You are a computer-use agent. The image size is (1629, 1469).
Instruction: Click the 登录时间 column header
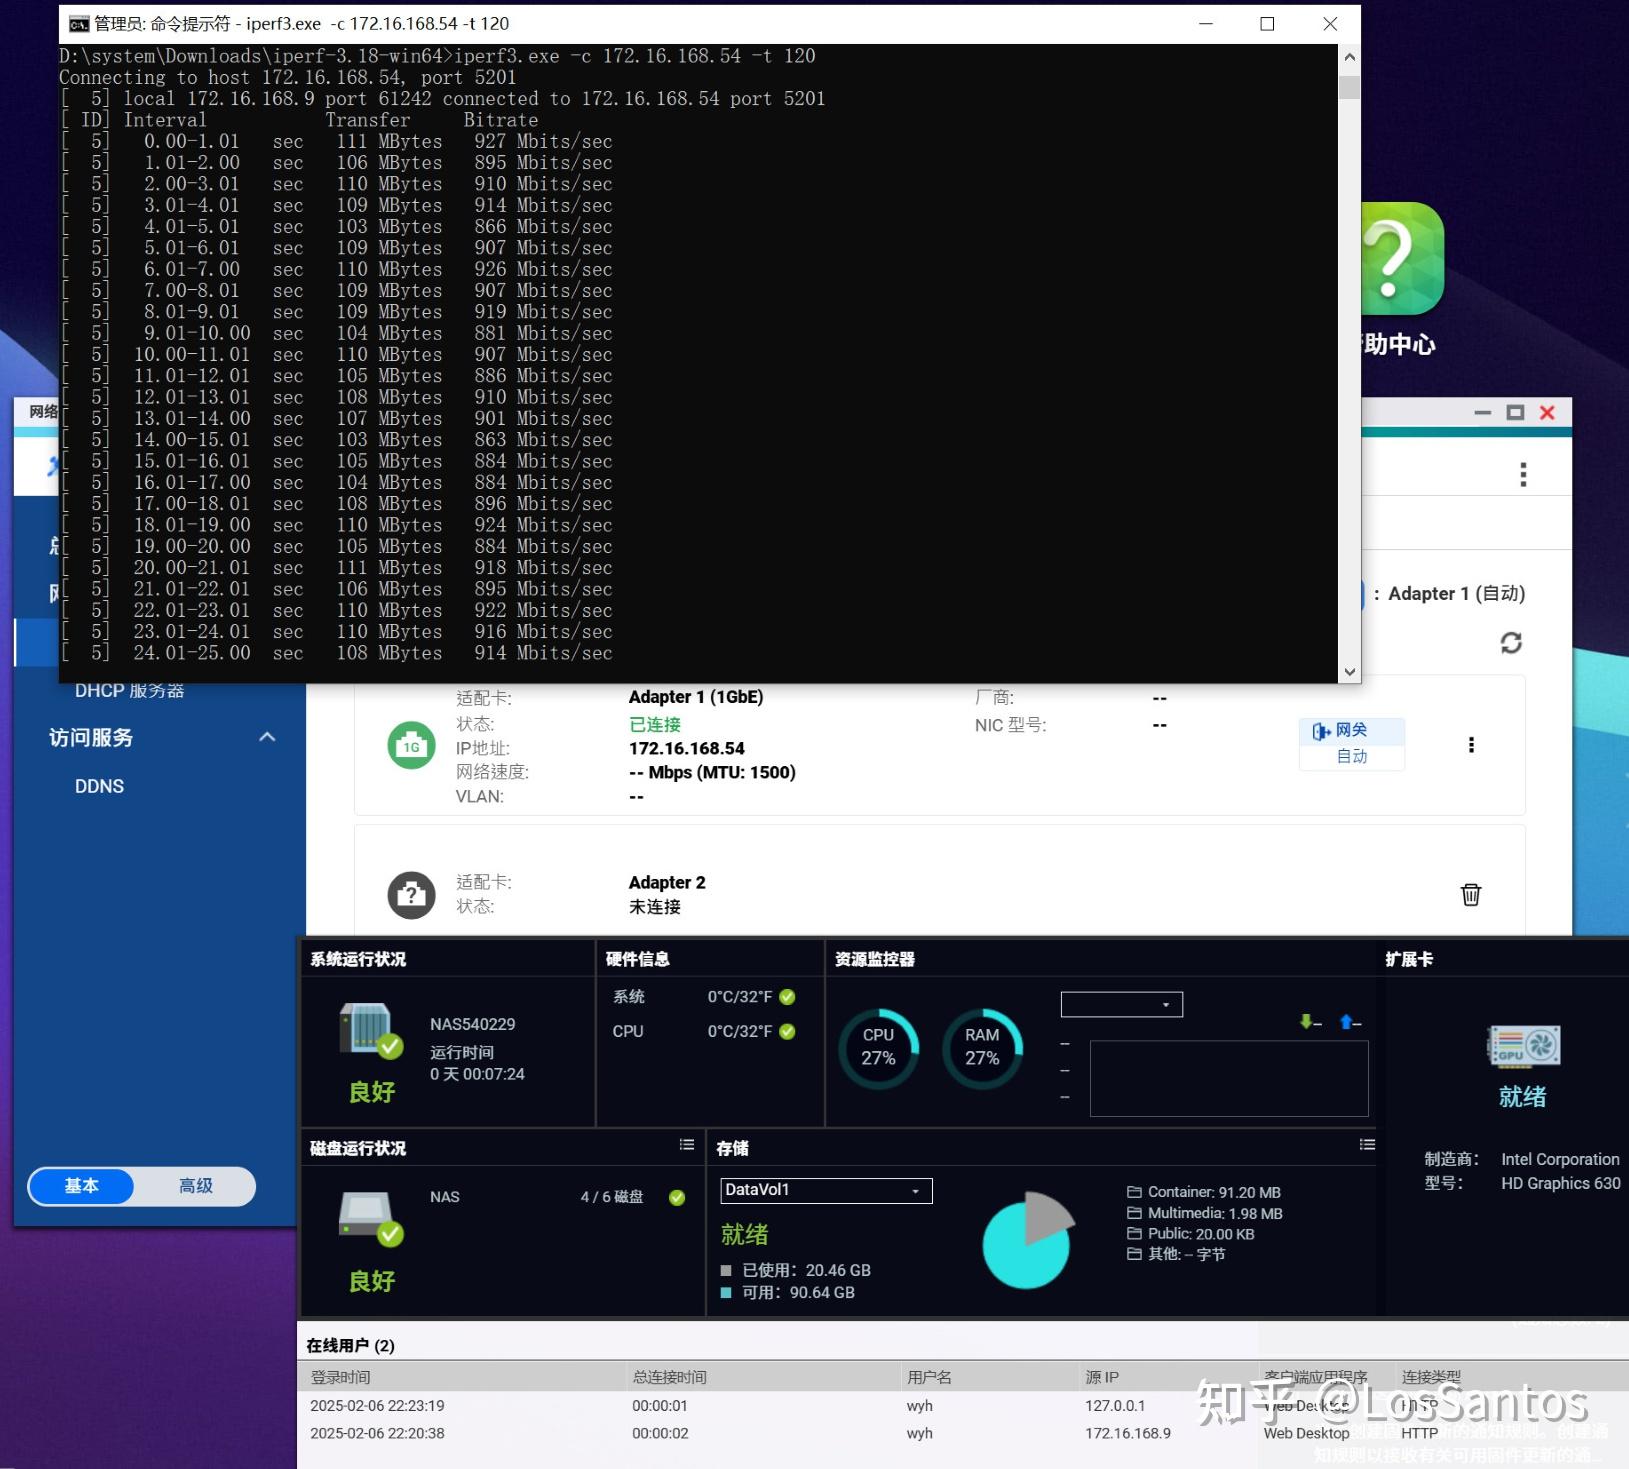(x=340, y=1377)
